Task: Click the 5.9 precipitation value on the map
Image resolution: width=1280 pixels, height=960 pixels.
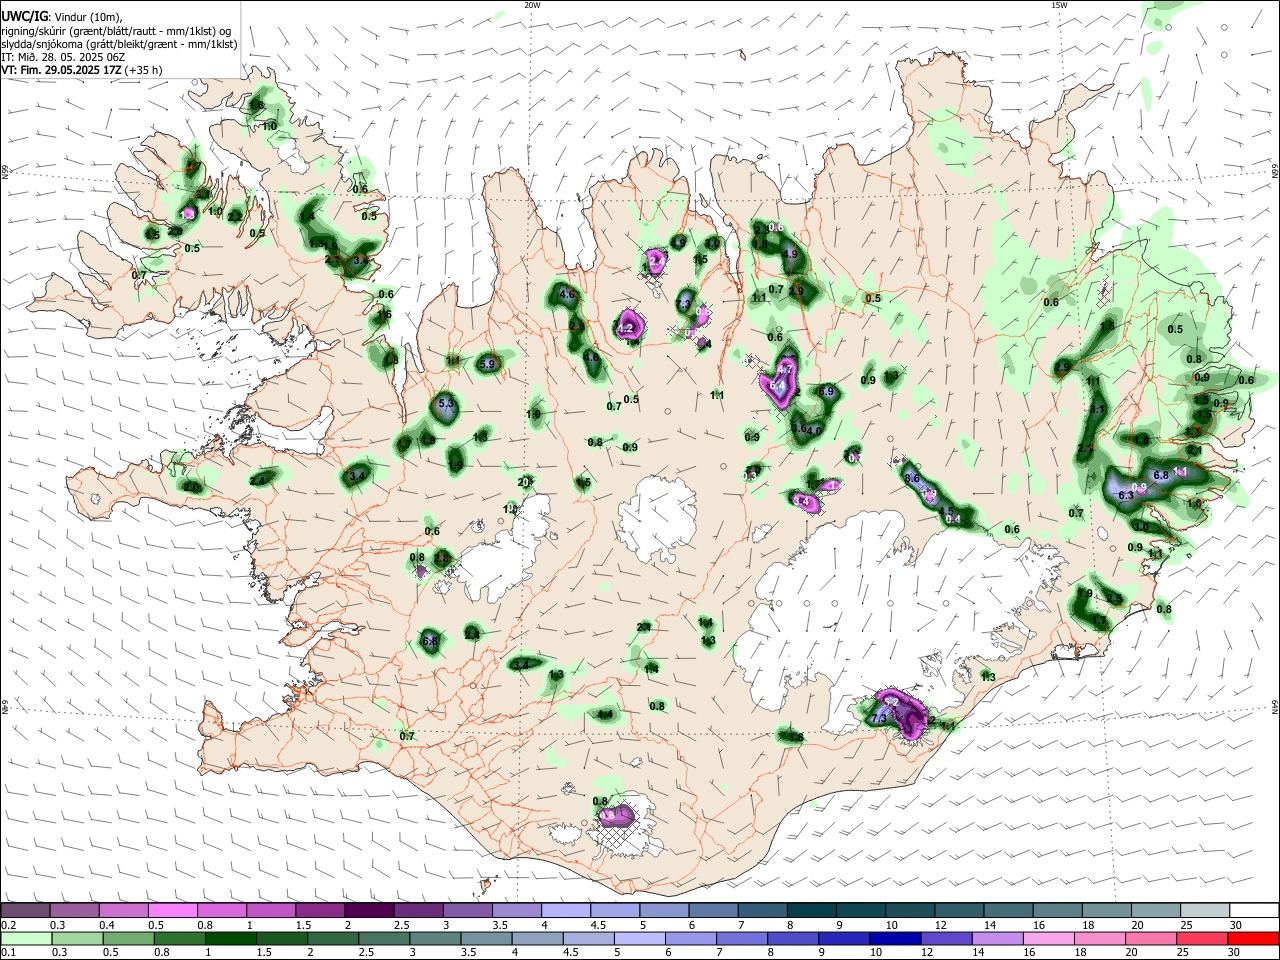Action: (488, 364)
